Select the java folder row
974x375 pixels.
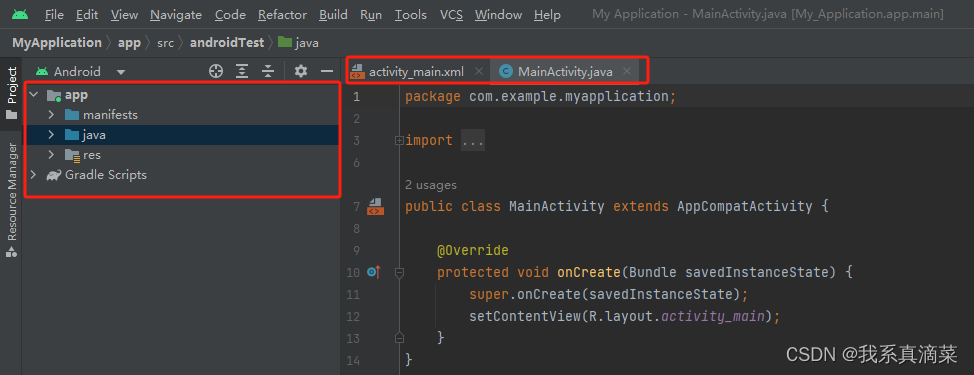tap(181, 135)
